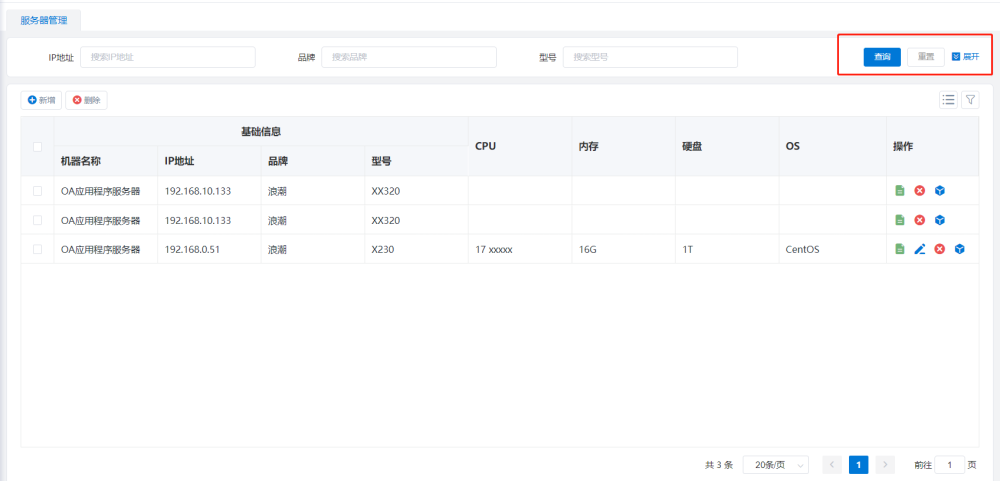Click the blue cube icon in the X230 row
The image size is (1000, 481).
959,249
